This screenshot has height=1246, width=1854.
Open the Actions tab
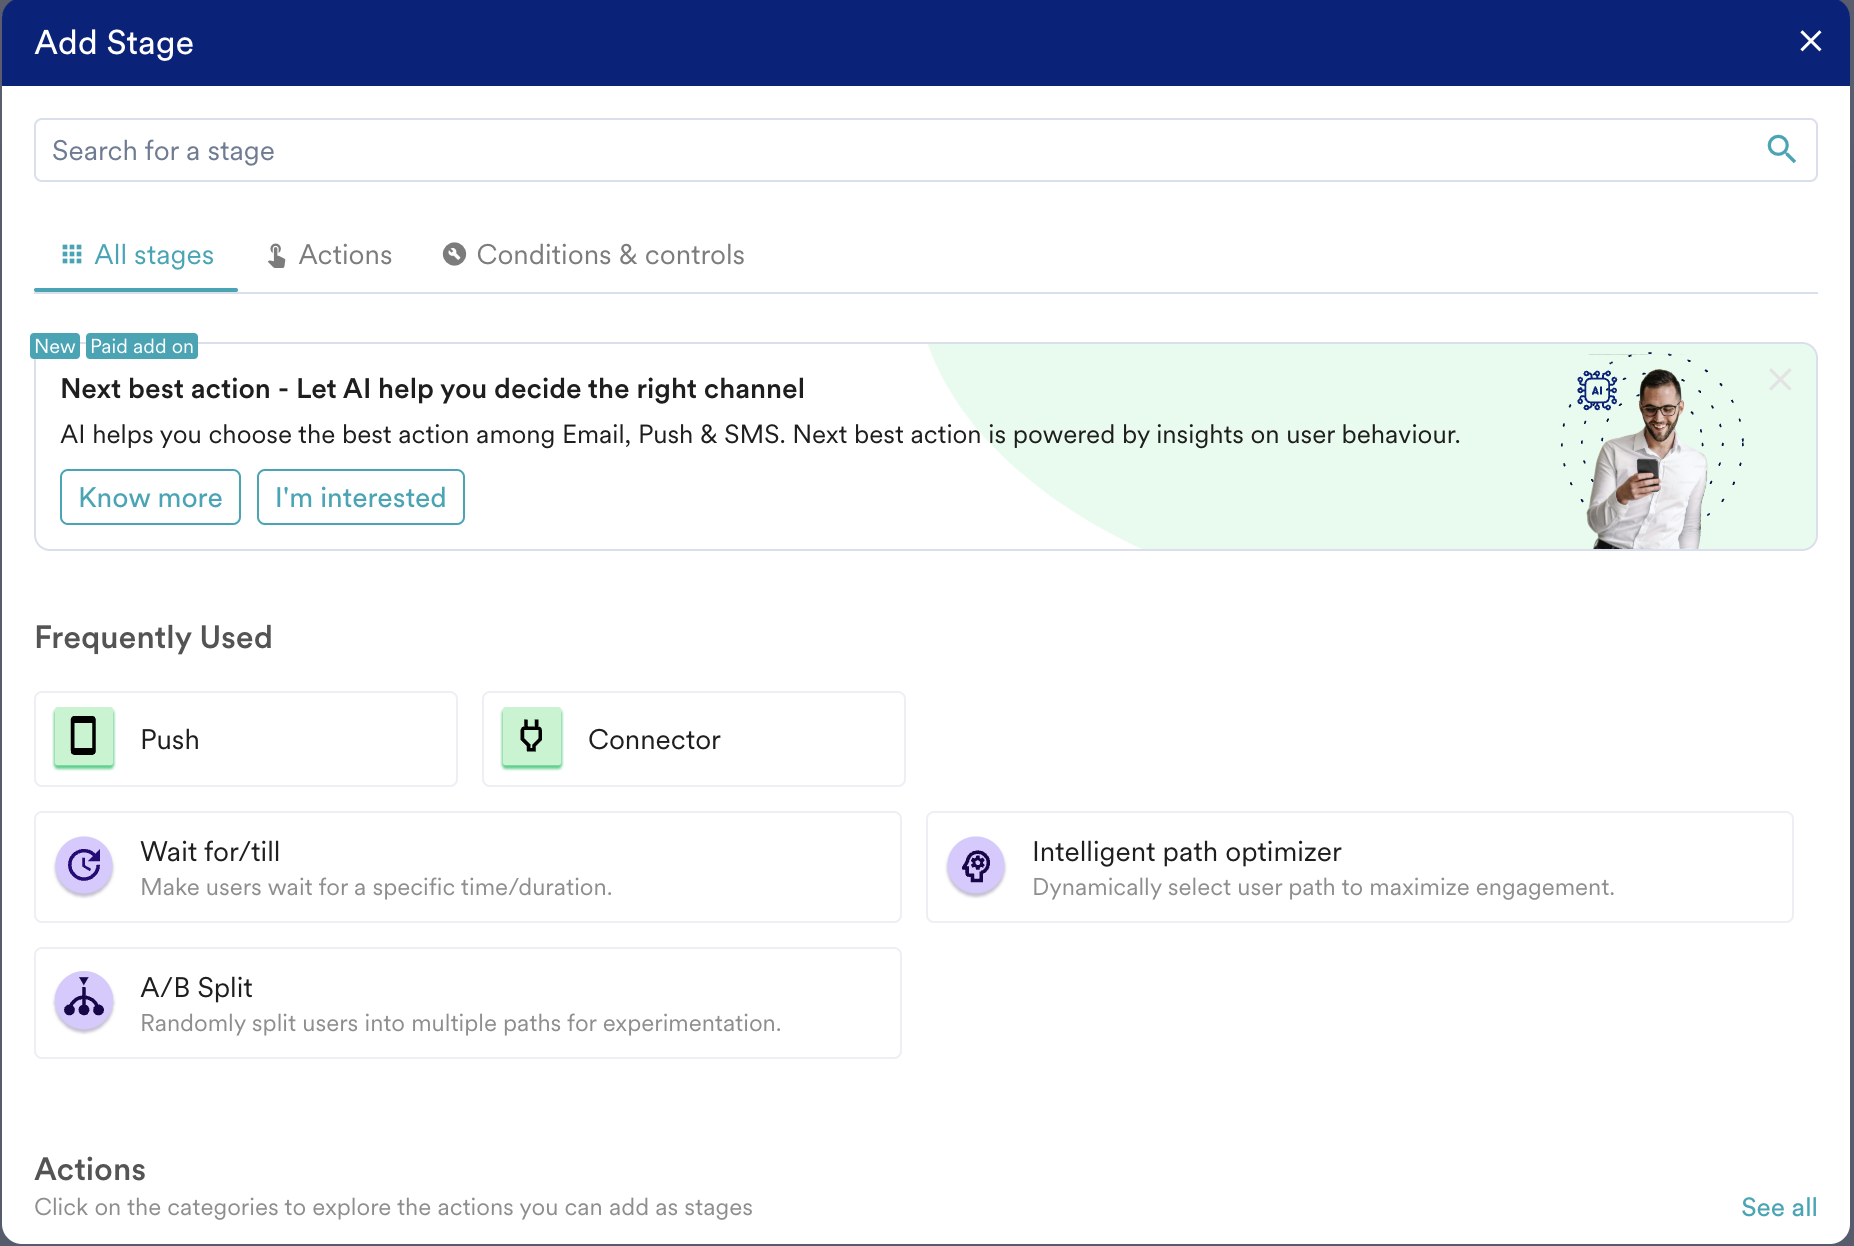[x=330, y=255]
